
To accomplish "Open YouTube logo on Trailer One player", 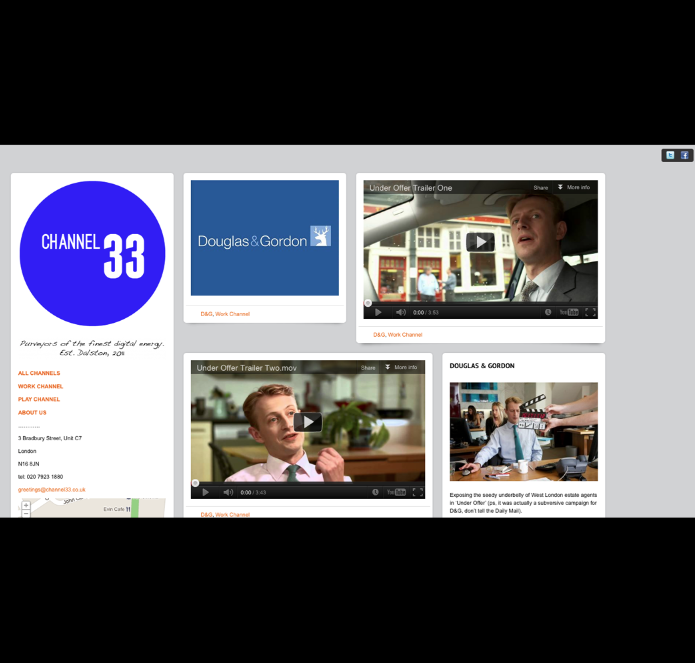I will [569, 312].
